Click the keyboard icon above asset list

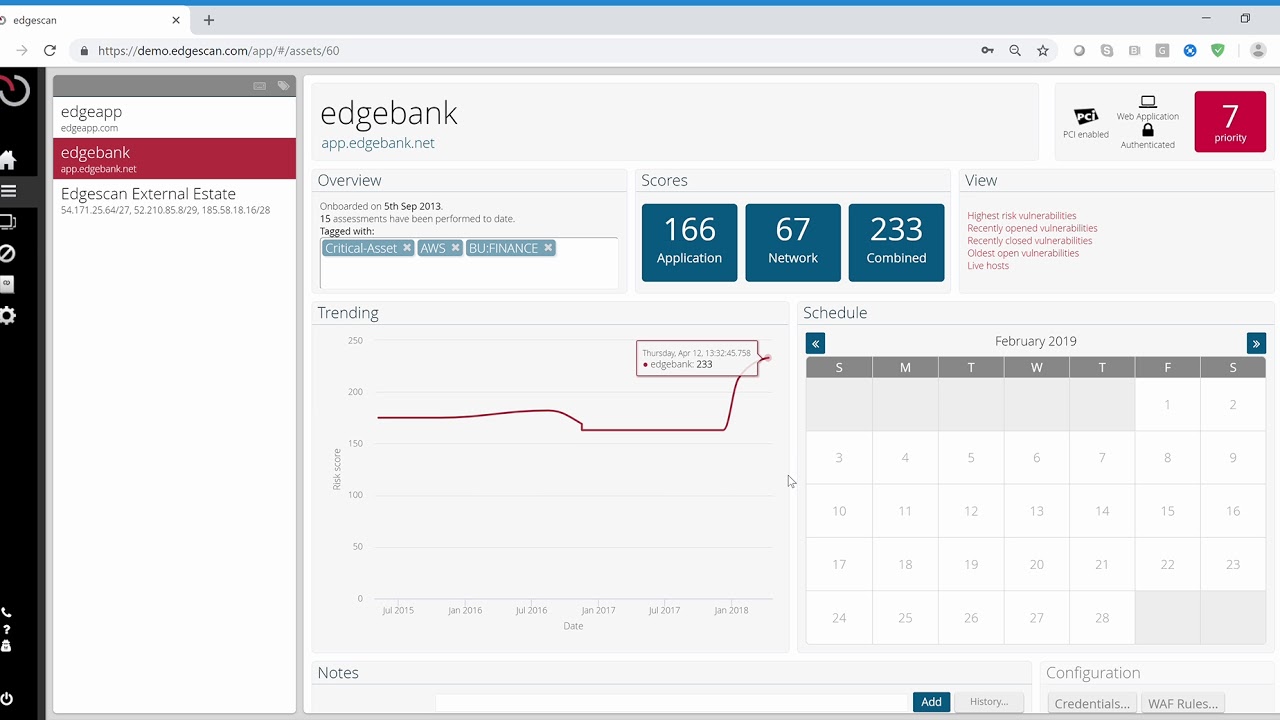click(x=260, y=86)
